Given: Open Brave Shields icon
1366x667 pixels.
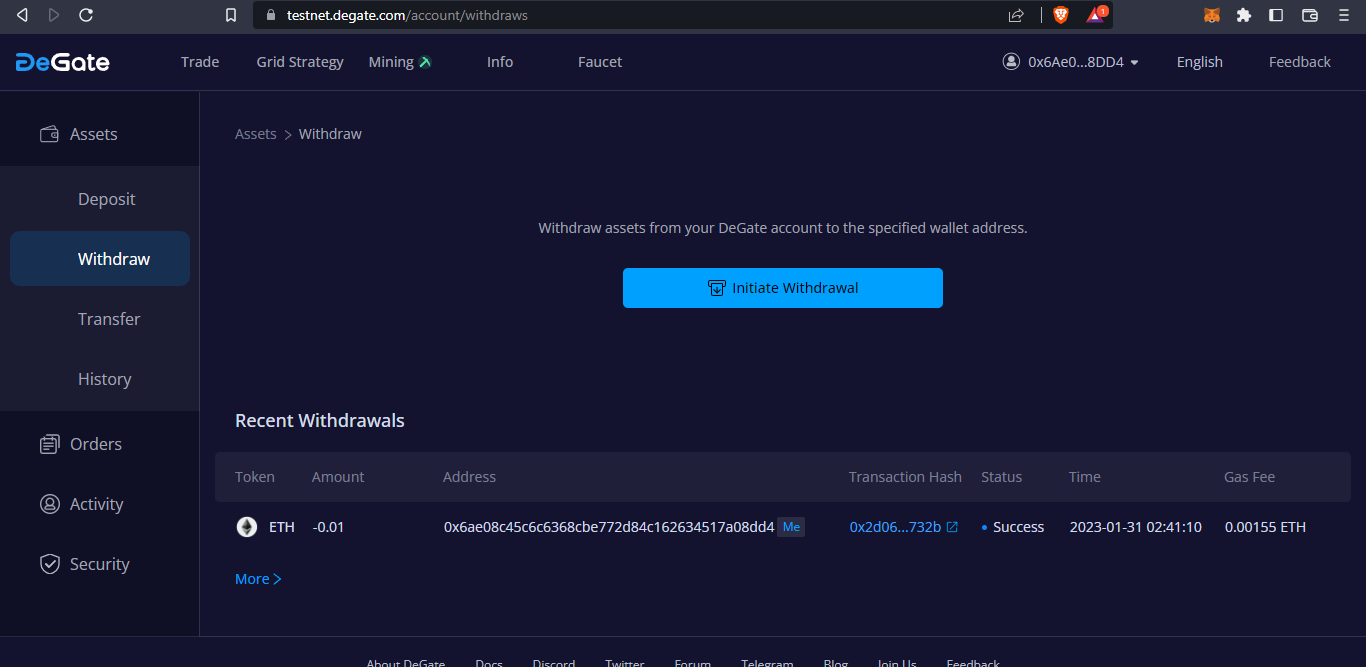Looking at the screenshot, I should point(1061,15).
